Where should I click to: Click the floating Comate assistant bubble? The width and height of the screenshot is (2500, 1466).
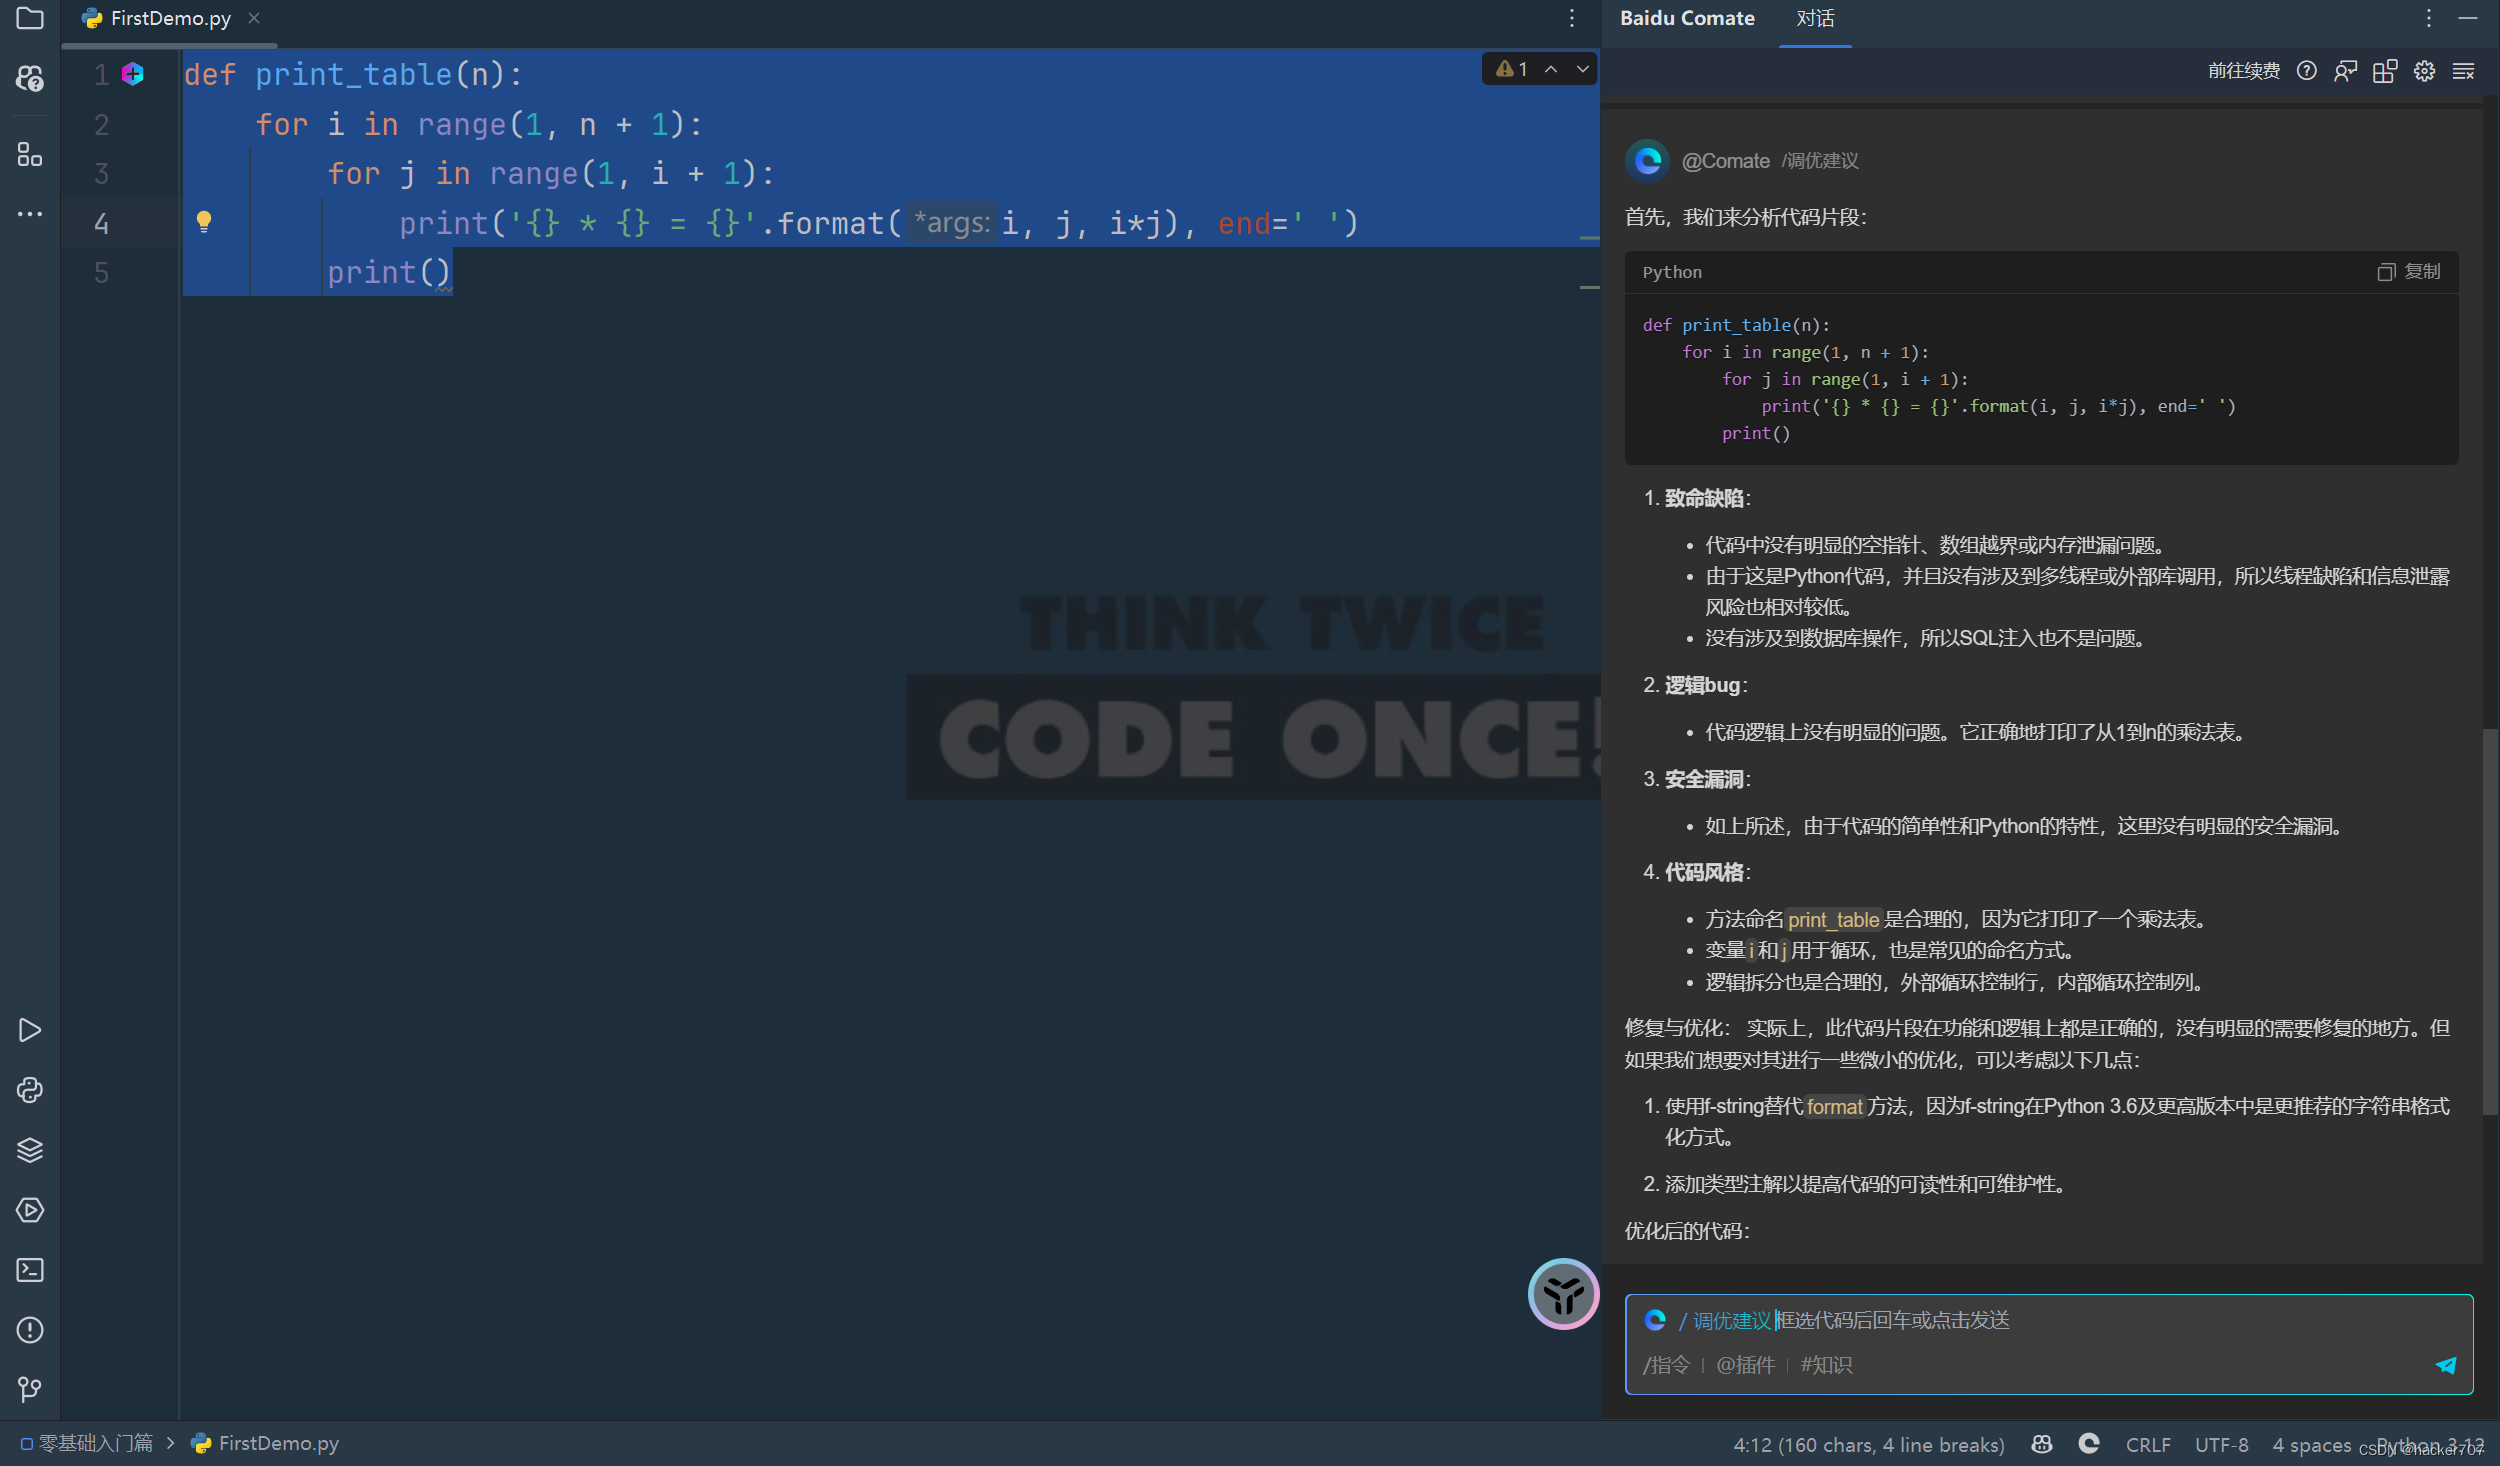tap(1563, 1294)
